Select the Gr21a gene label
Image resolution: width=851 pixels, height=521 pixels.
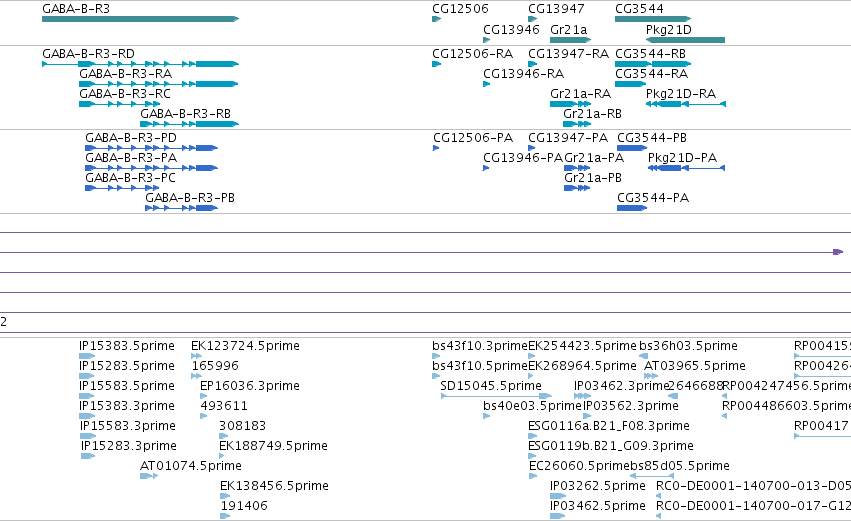(x=568, y=29)
